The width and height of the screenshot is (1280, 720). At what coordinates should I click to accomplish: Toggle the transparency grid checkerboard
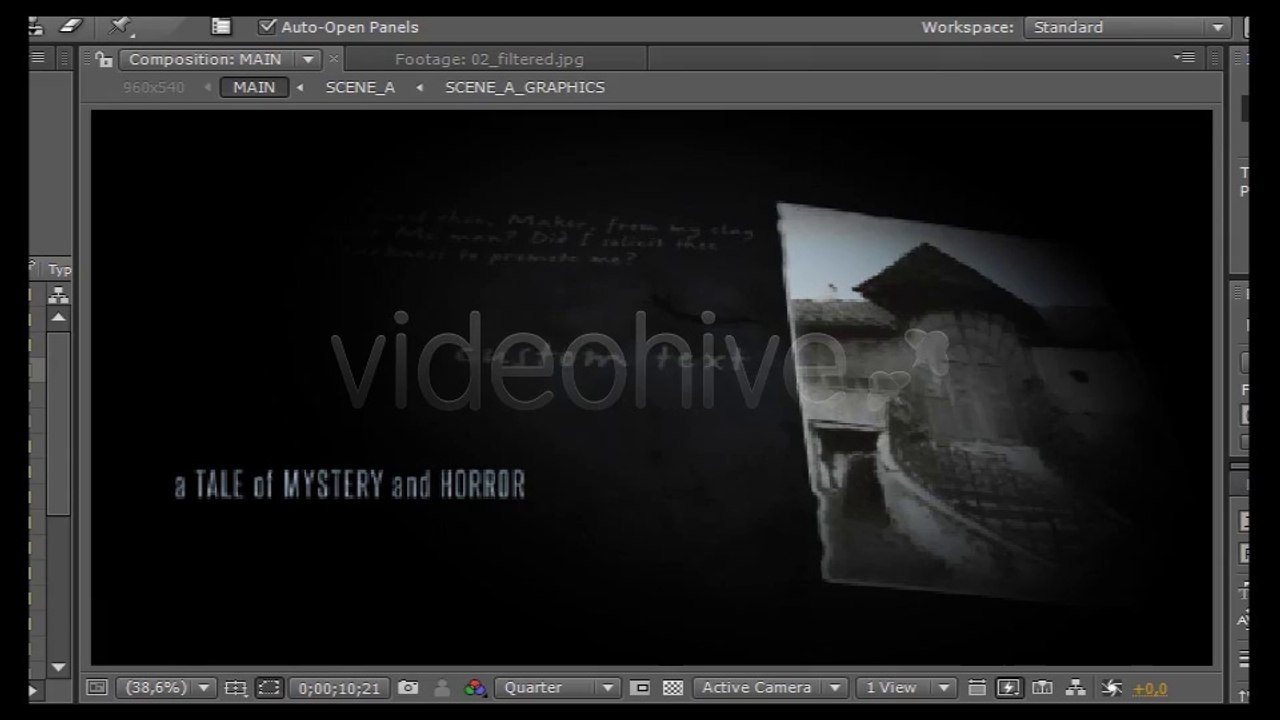(x=673, y=687)
